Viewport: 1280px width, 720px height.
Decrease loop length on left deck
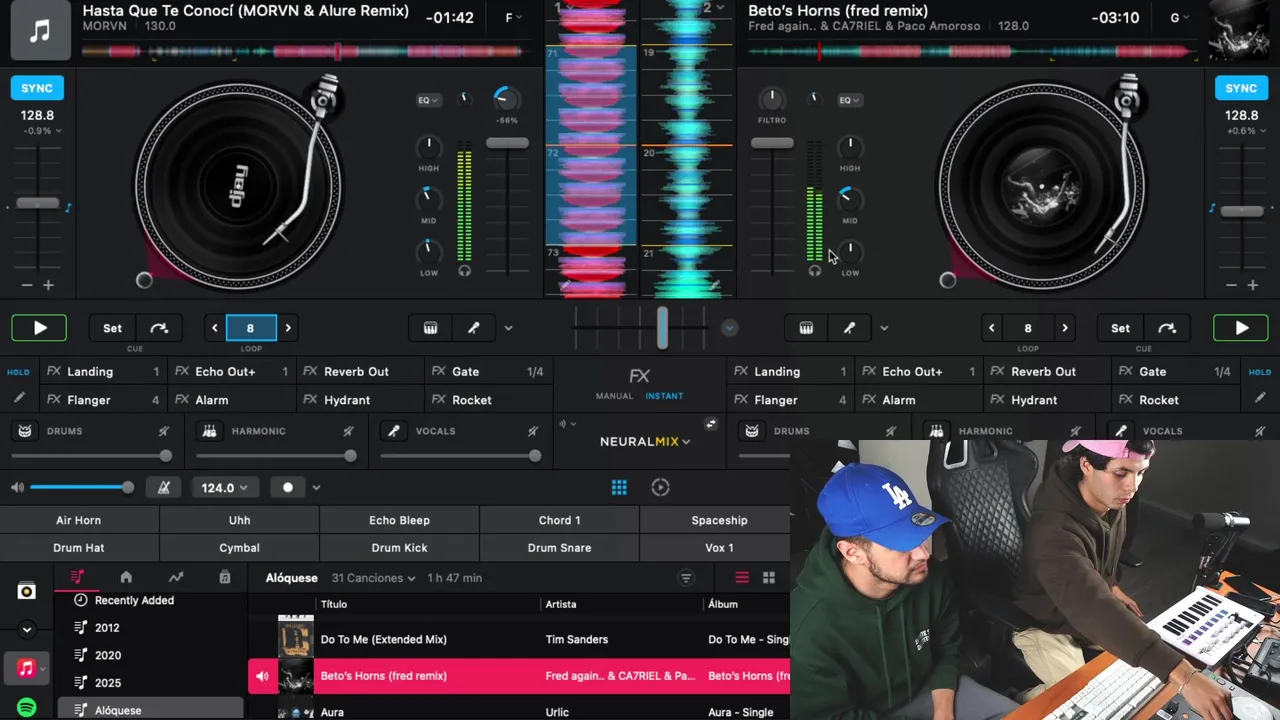click(215, 328)
